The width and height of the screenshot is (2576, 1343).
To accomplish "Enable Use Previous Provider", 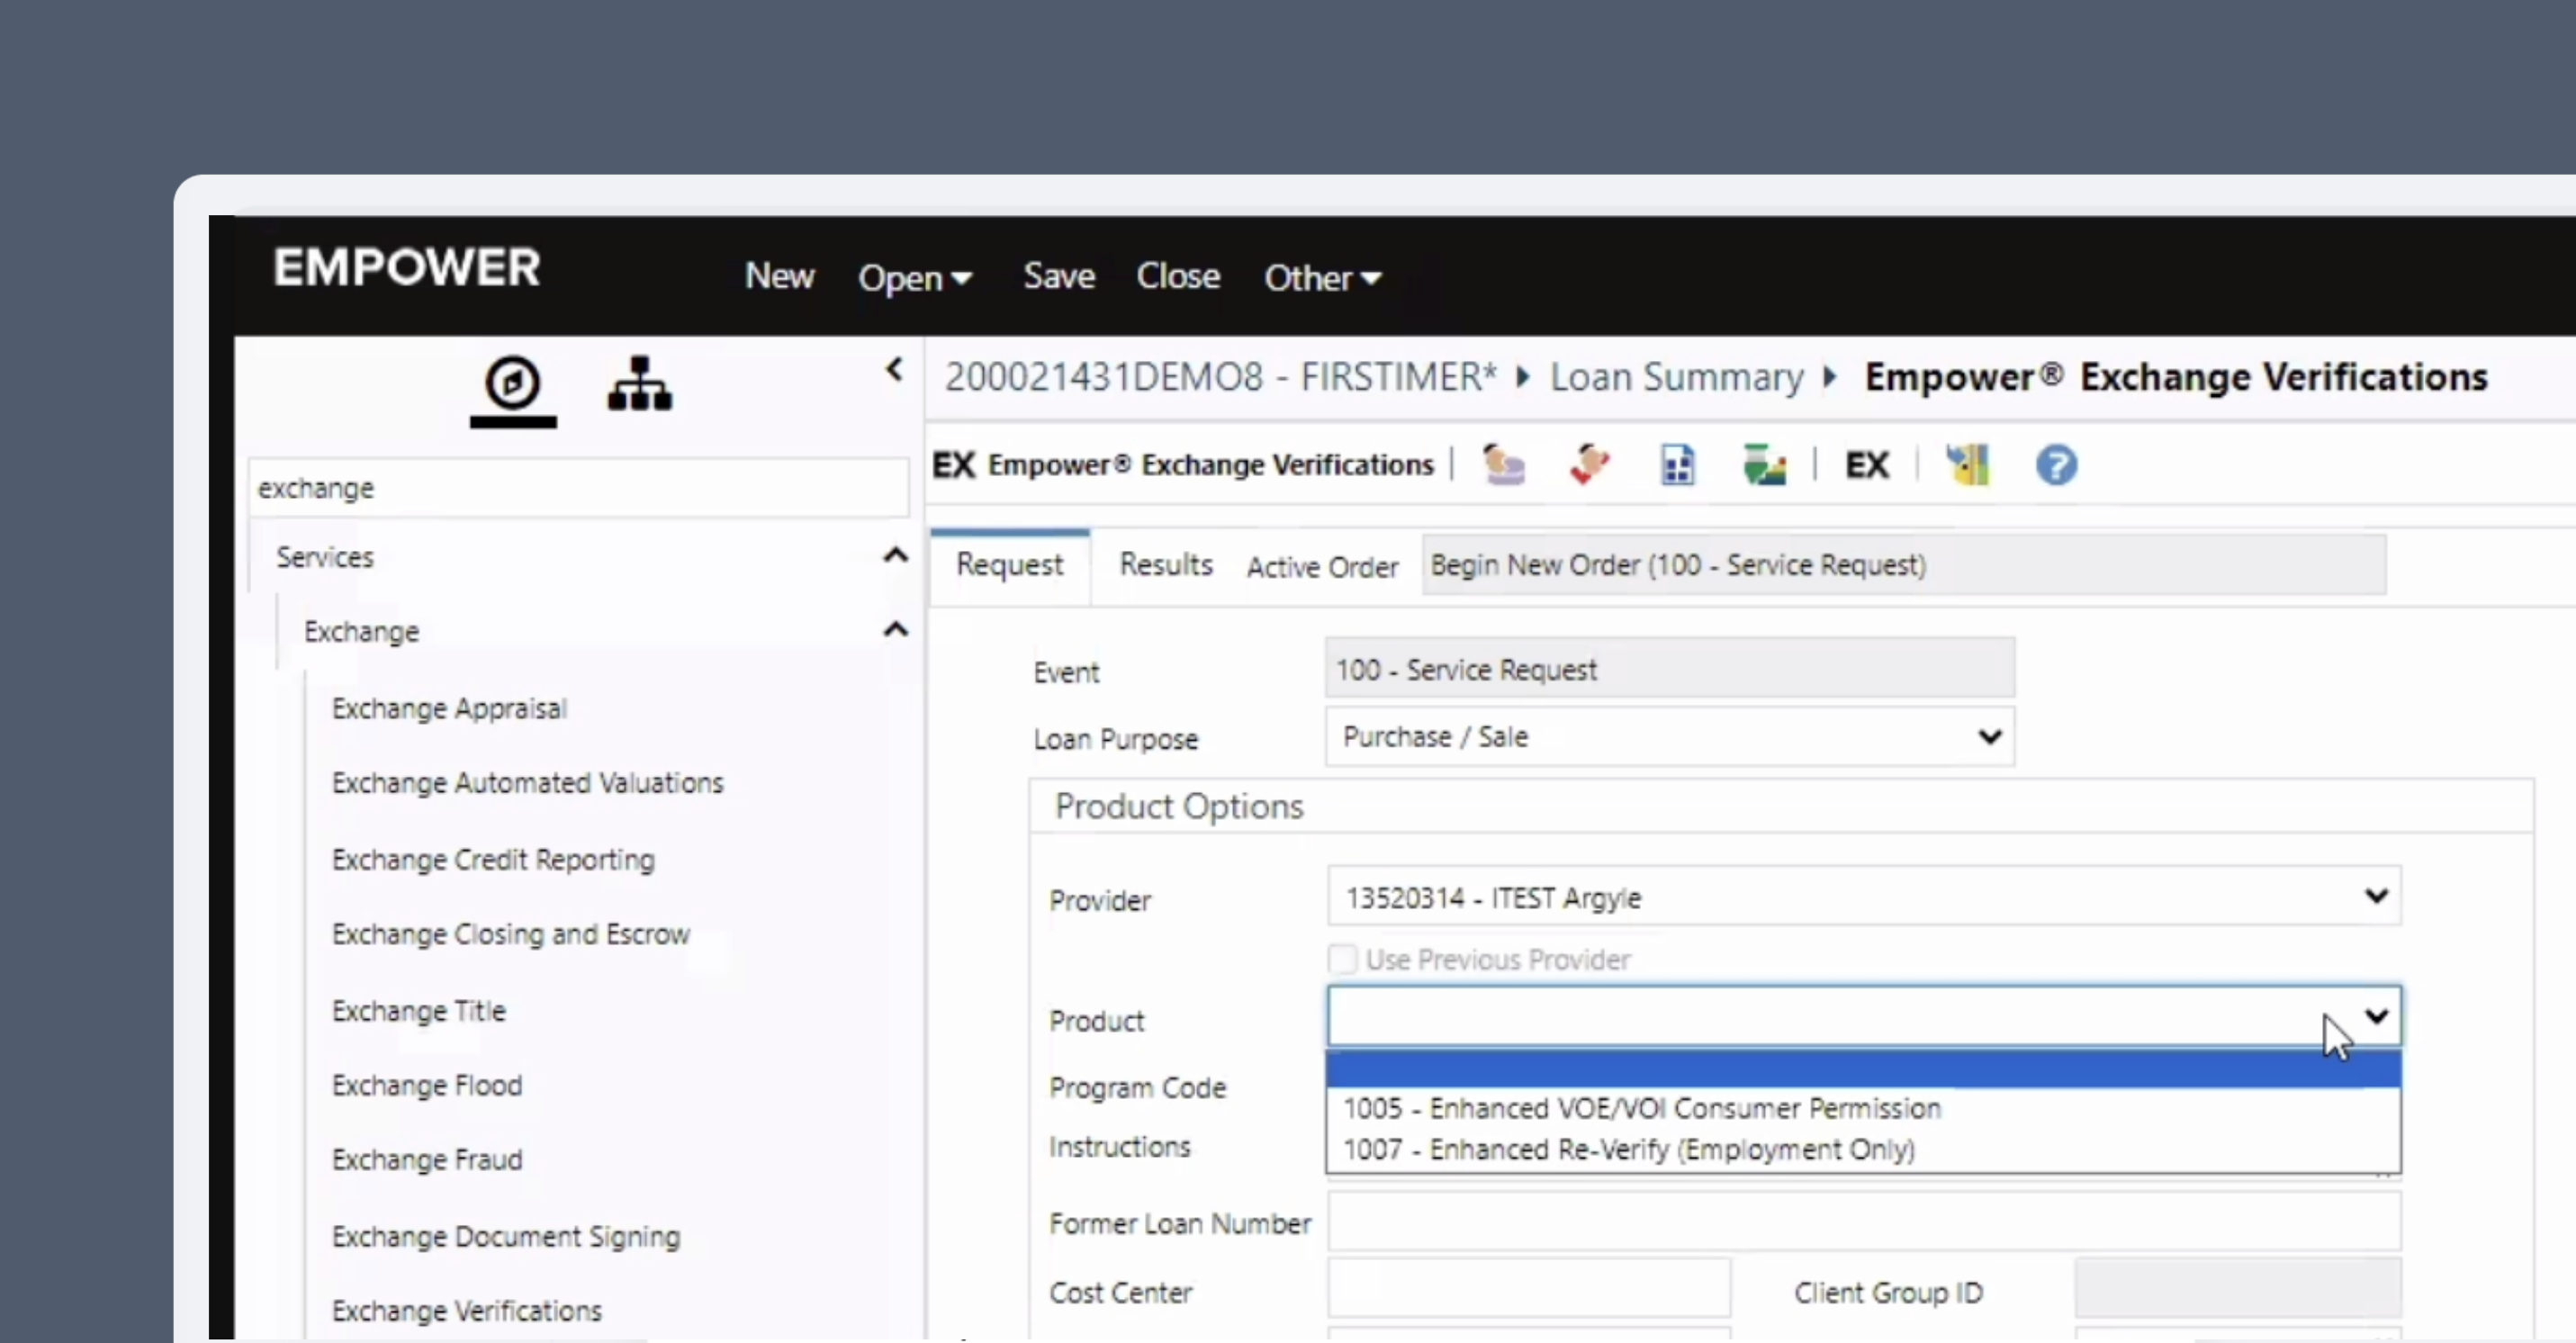I will pos(1343,958).
